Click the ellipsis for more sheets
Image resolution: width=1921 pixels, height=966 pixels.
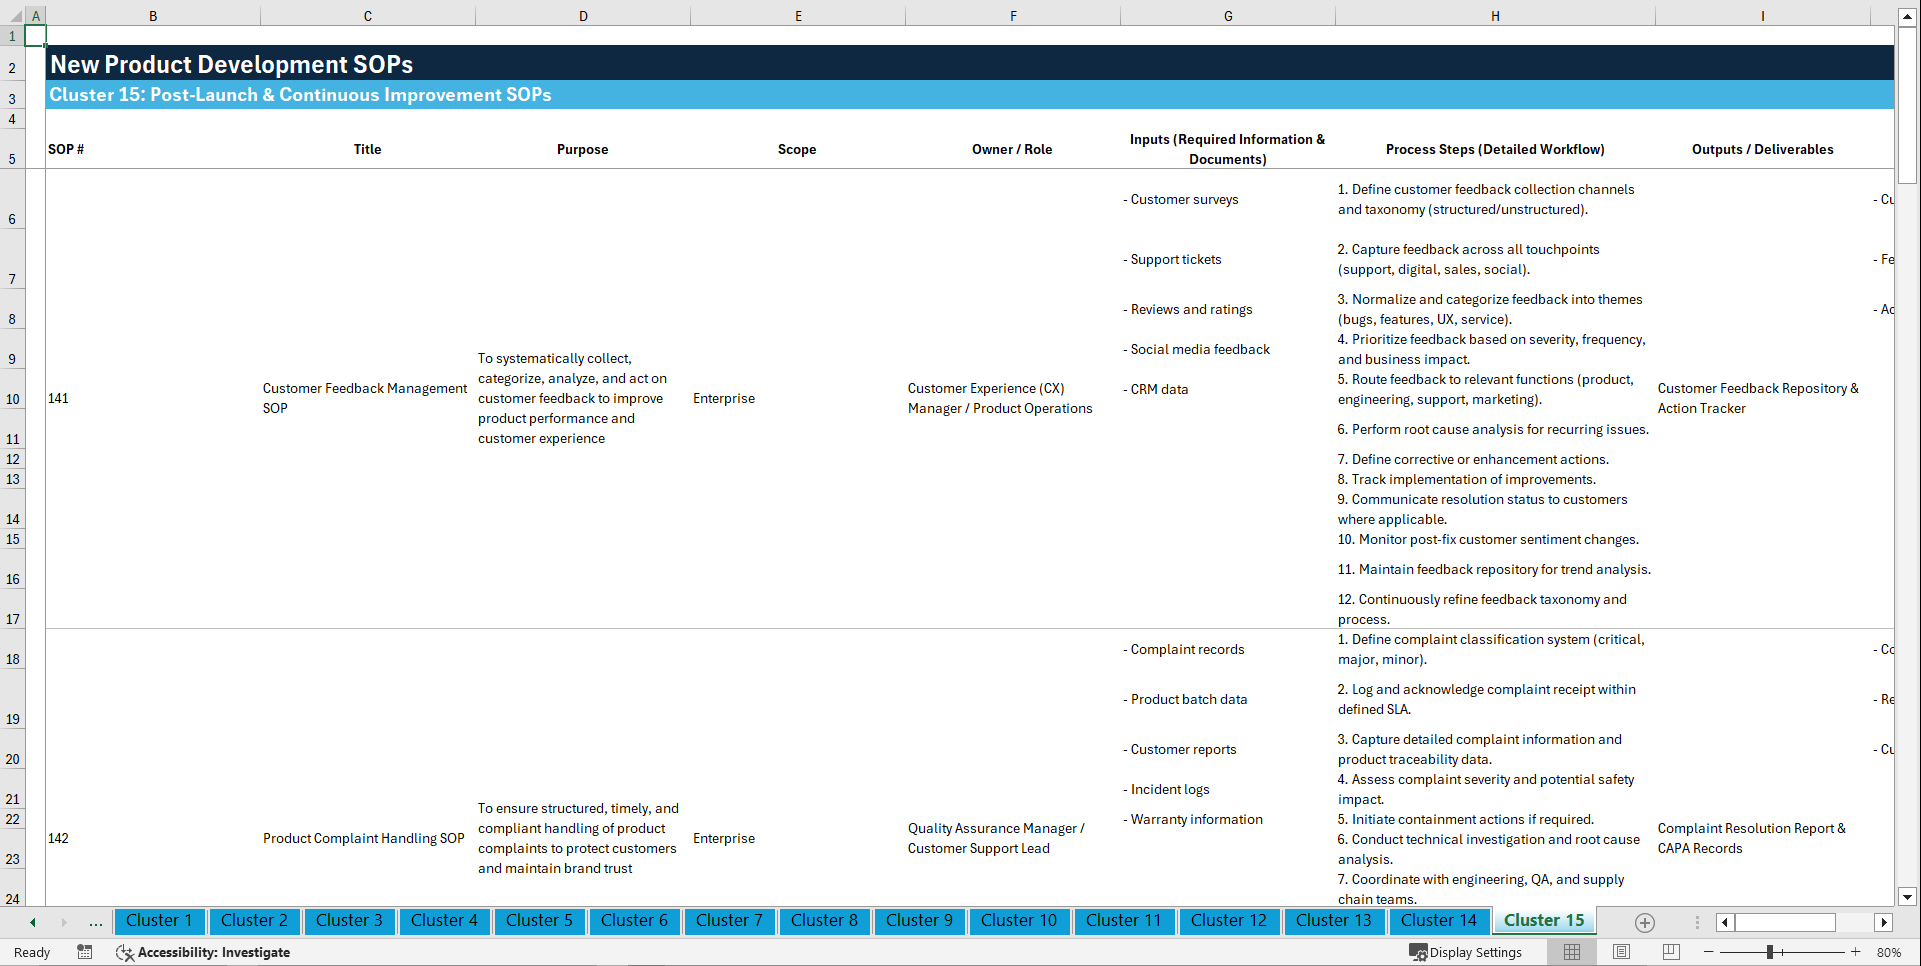point(96,922)
